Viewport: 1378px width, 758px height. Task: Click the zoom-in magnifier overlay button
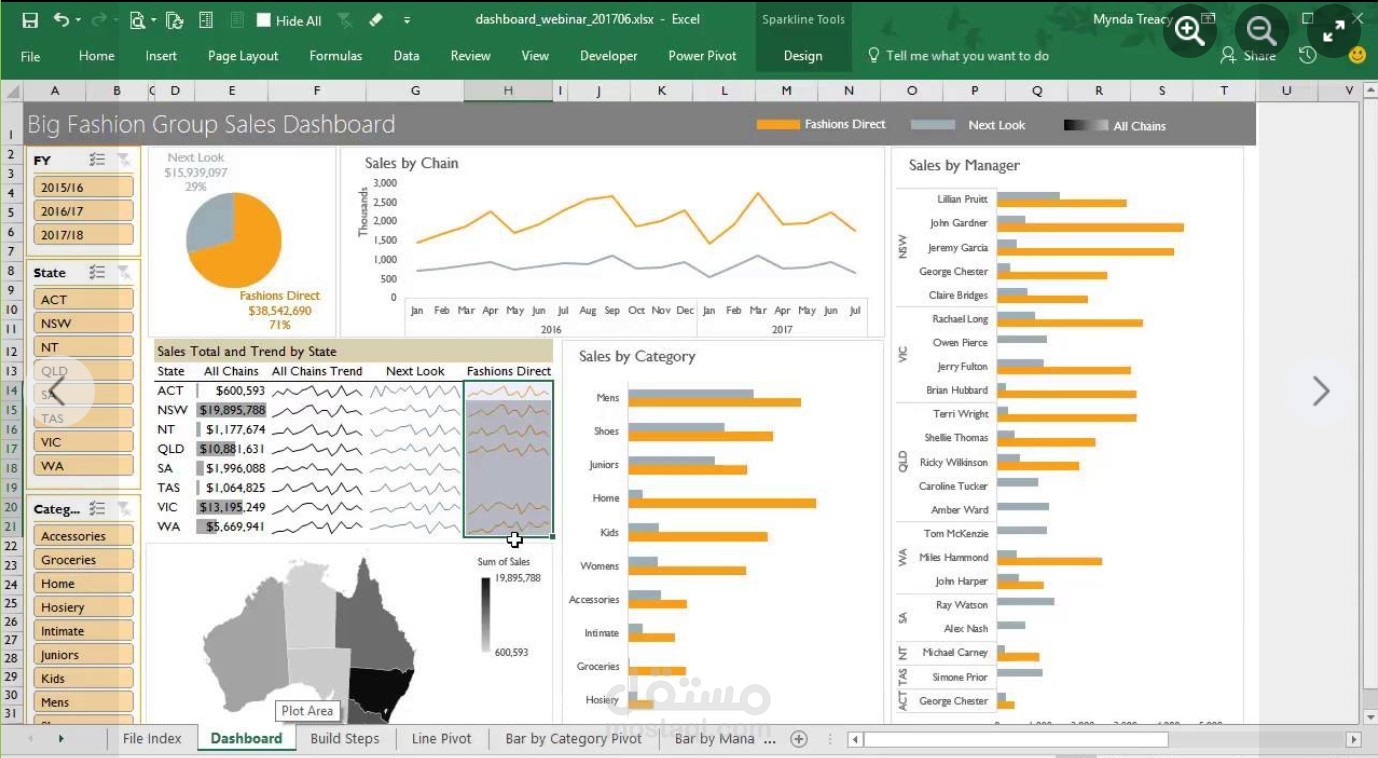coord(1189,31)
